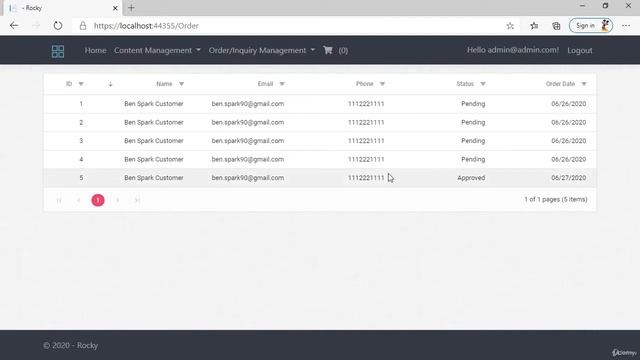Click the lock icon in address bar
The height and width of the screenshot is (360, 640).
click(83, 26)
